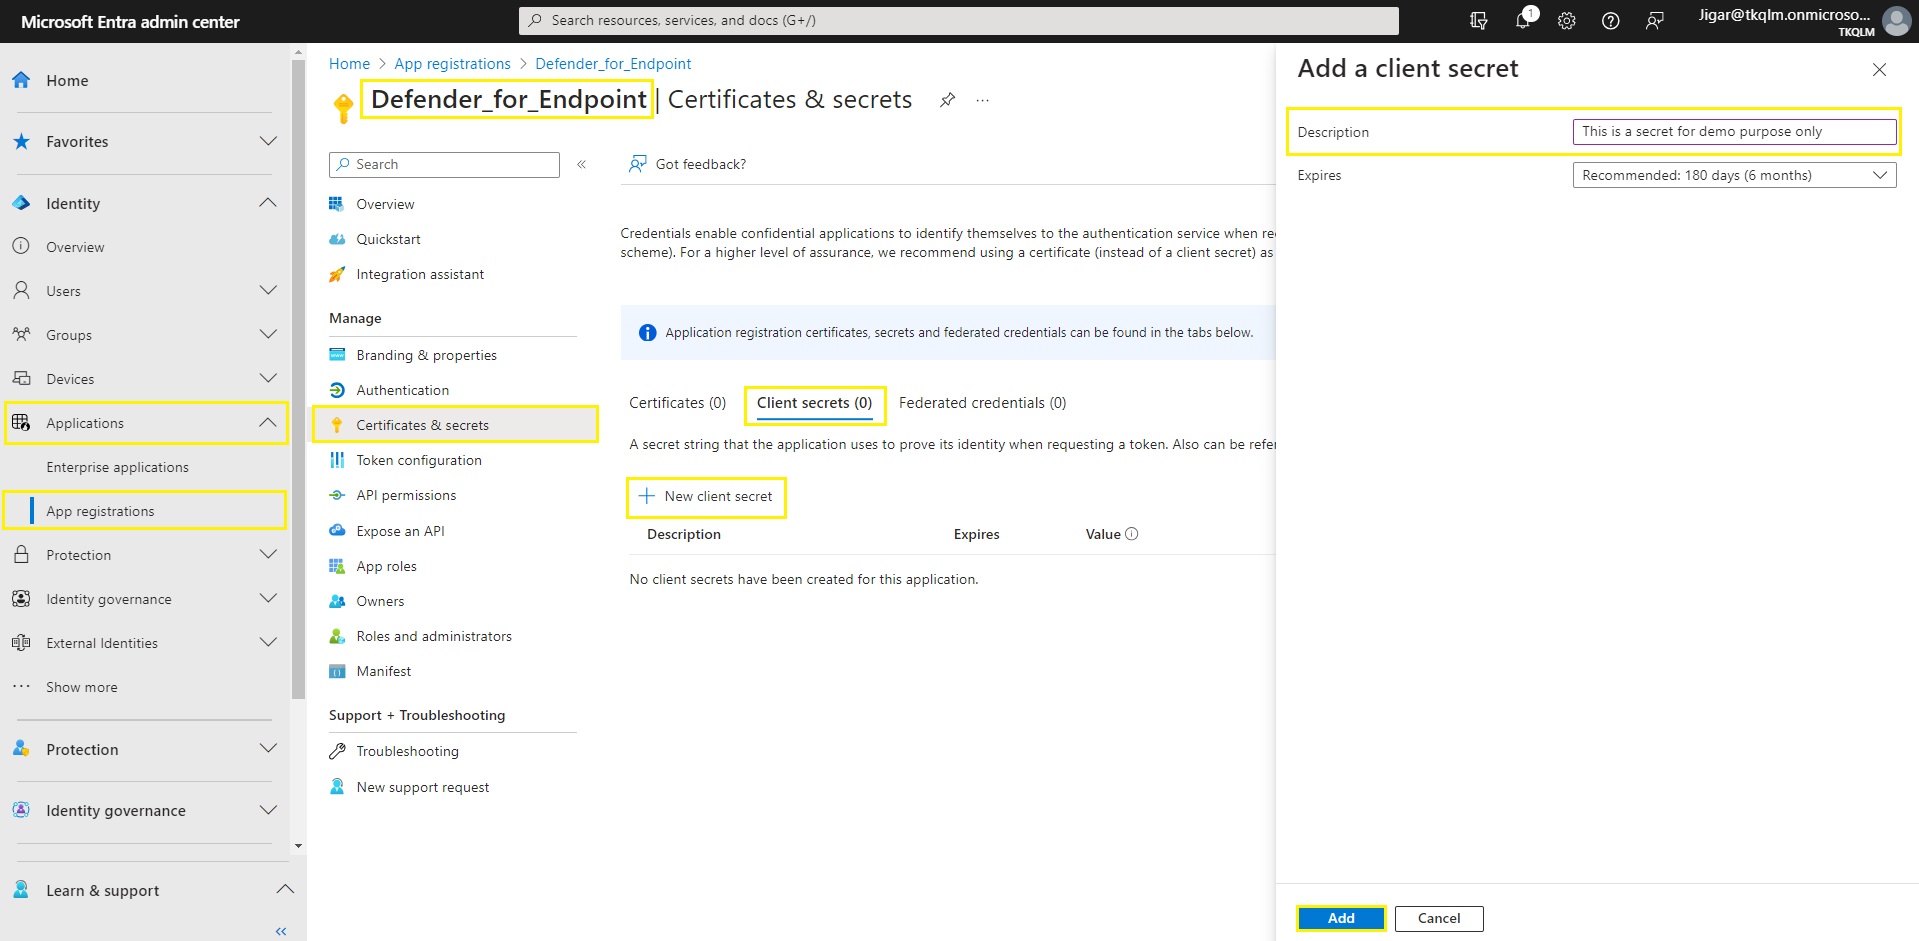Viewport: 1919px width, 941px height.
Task: Switch to Federated credentials (0) tab
Action: point(982,403)
